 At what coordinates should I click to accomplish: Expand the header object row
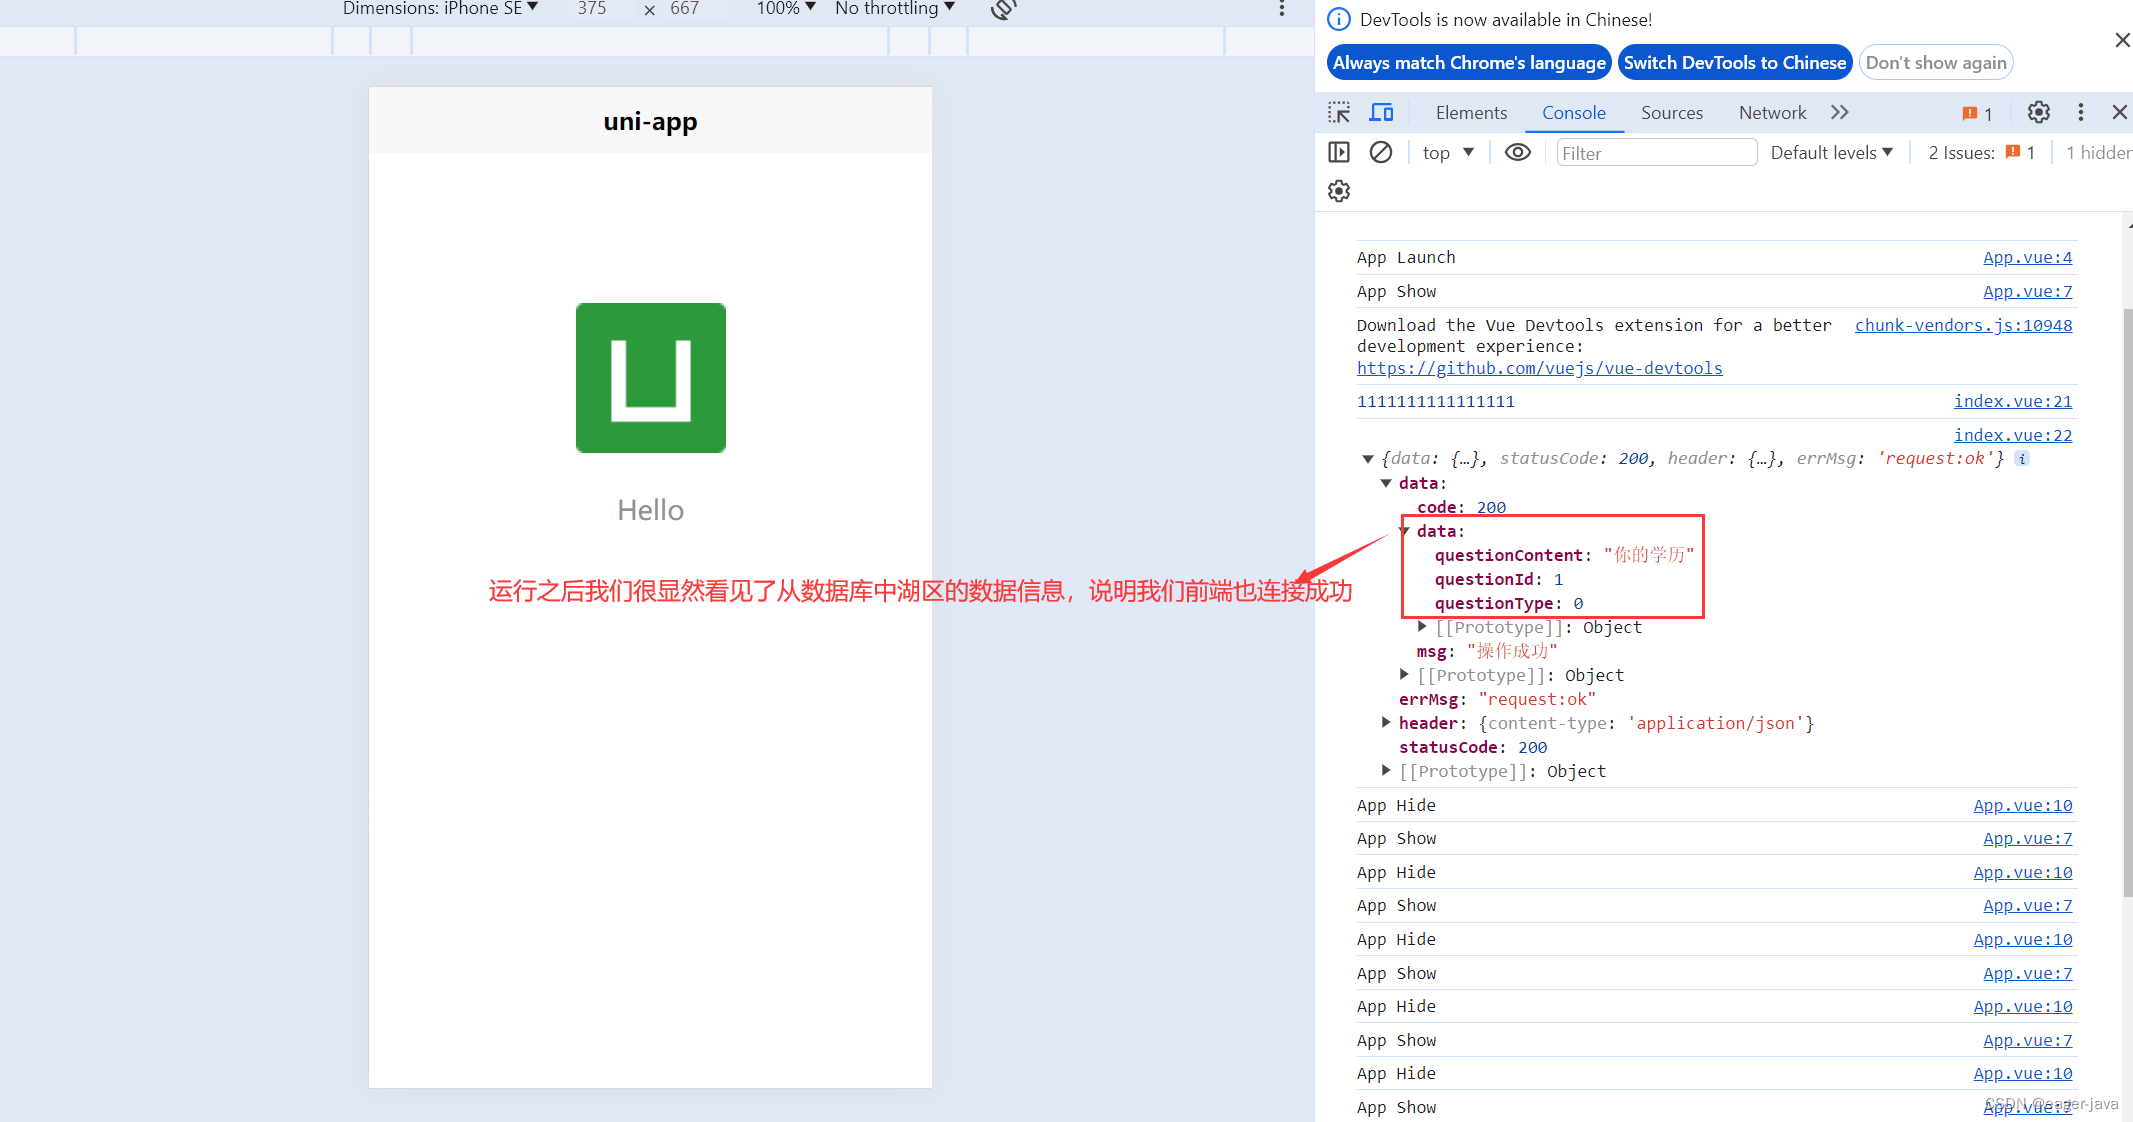point(1386,722)
